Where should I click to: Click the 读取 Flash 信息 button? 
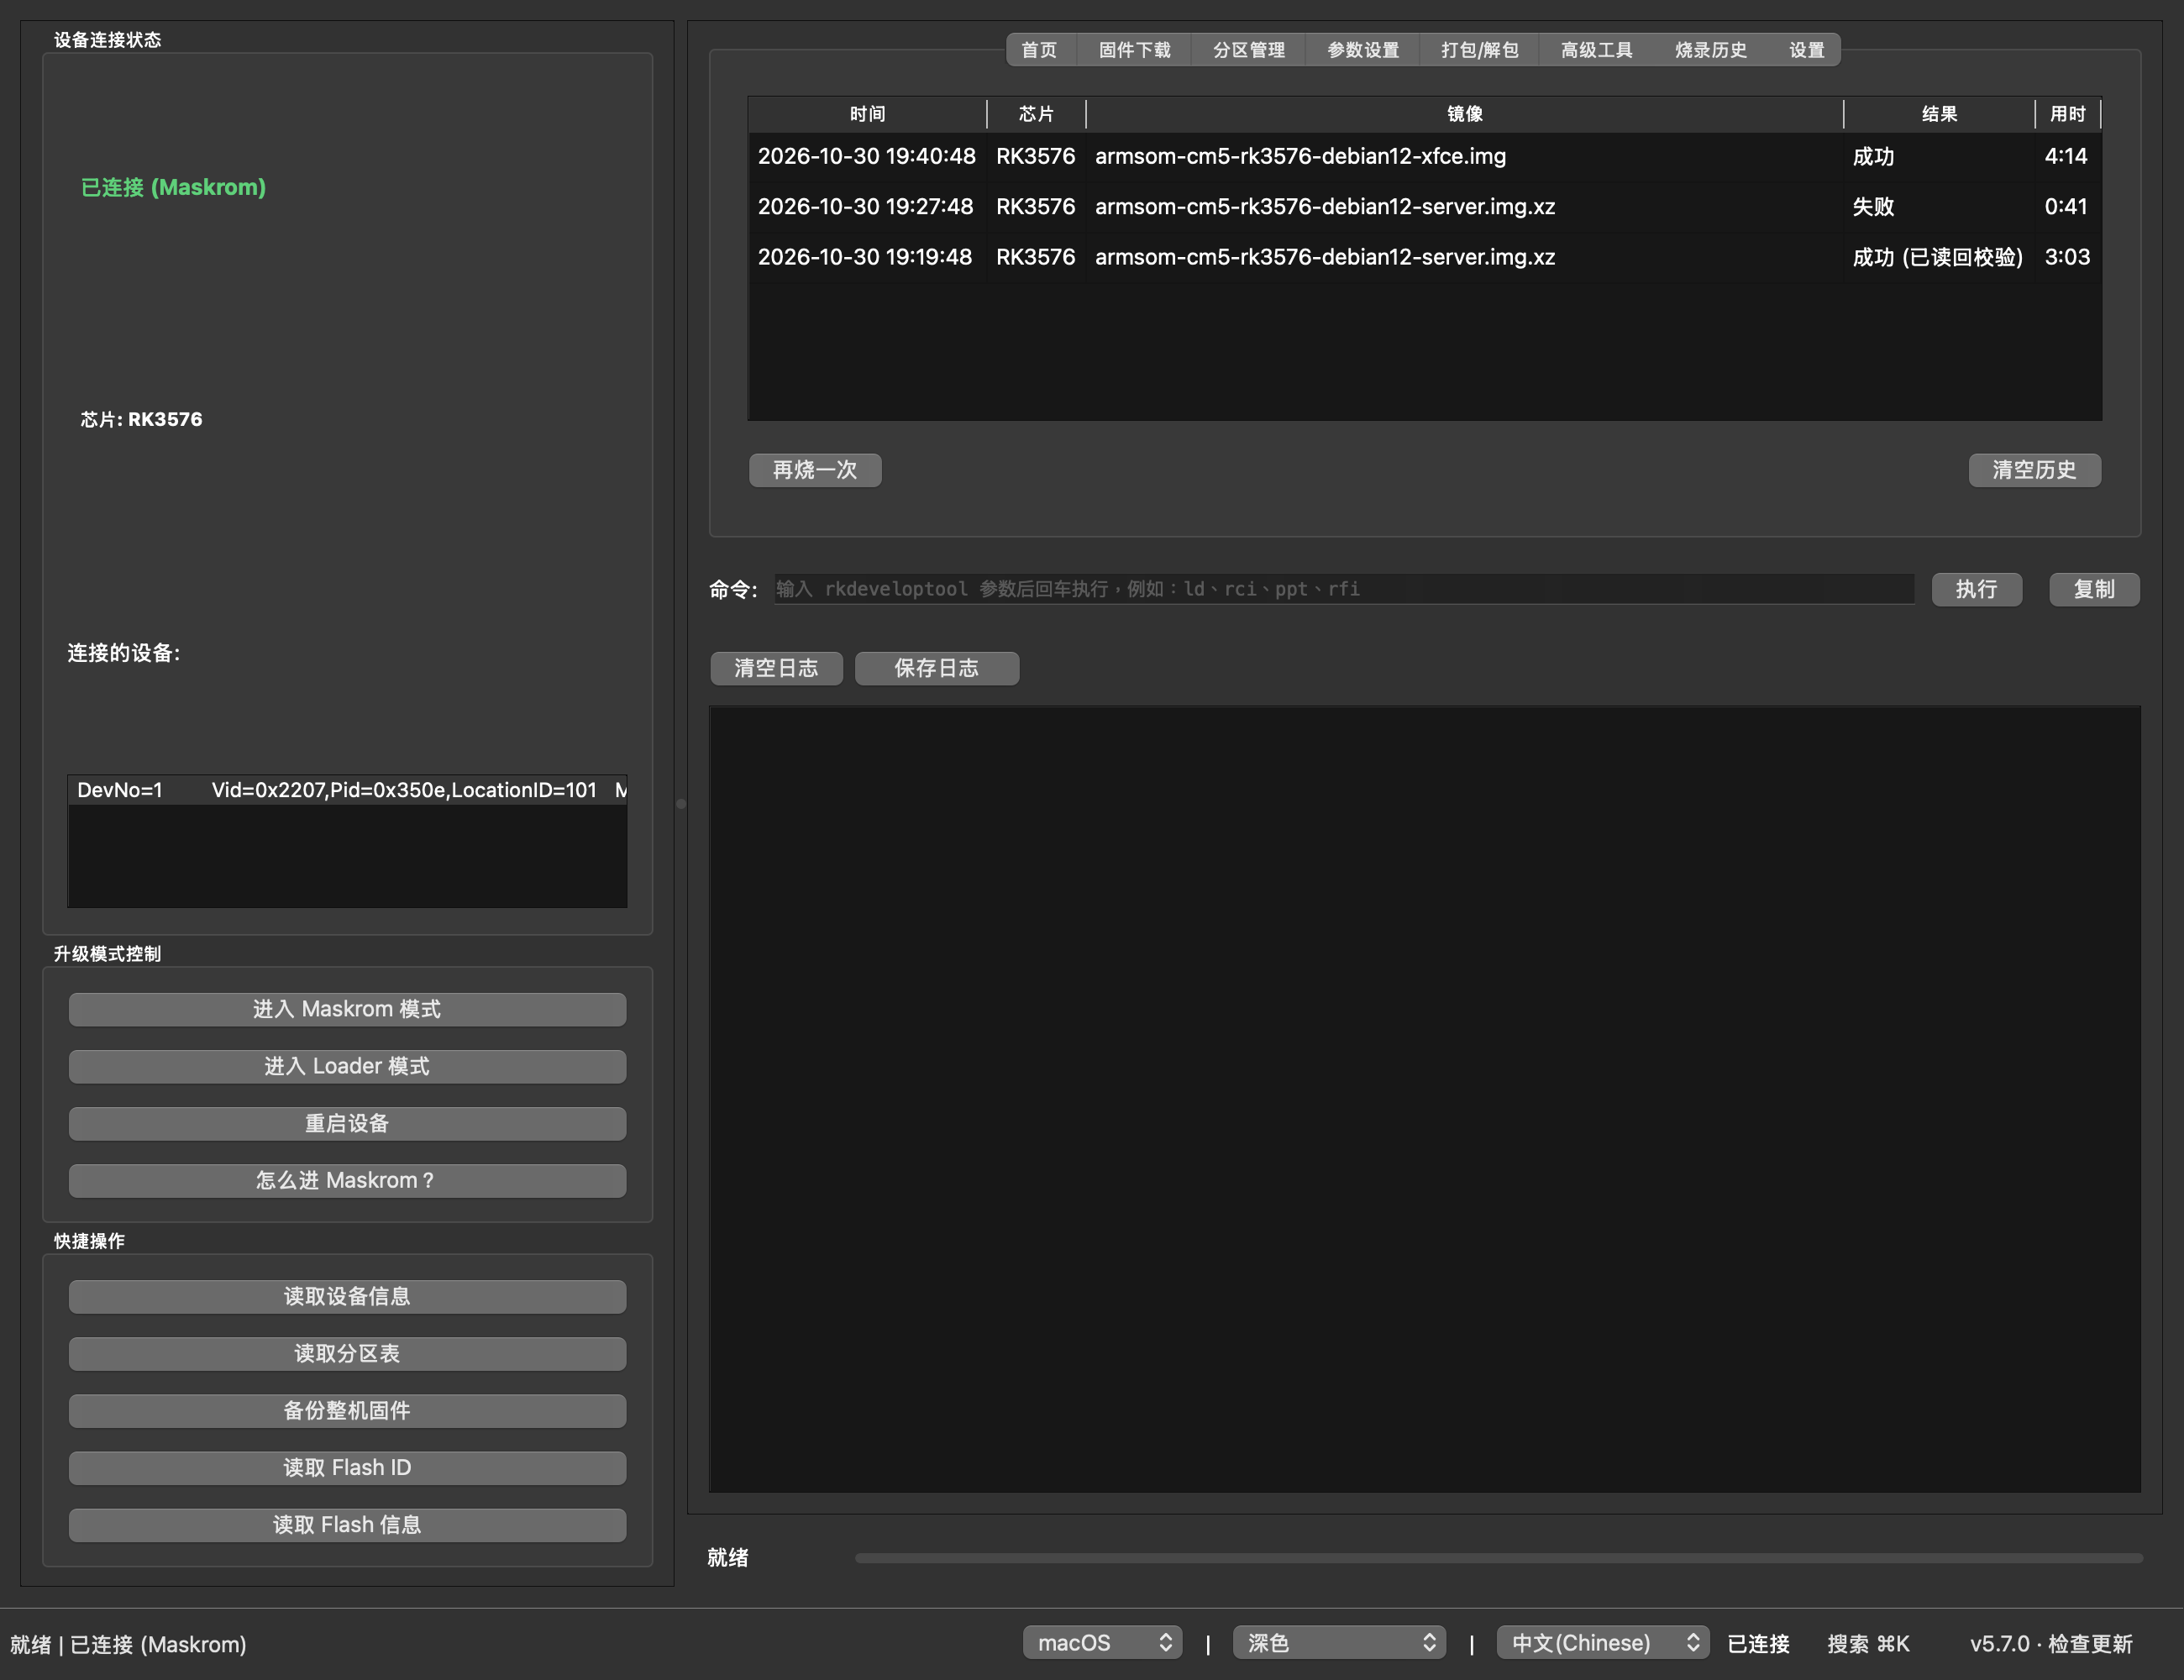tap(347, 1524)
